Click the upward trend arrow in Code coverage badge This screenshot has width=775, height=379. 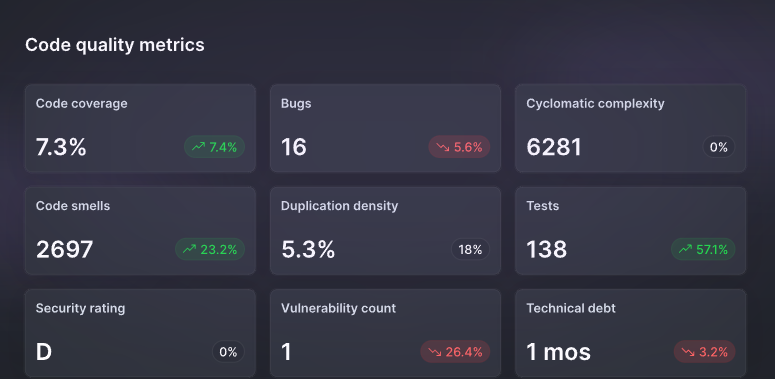199,147
